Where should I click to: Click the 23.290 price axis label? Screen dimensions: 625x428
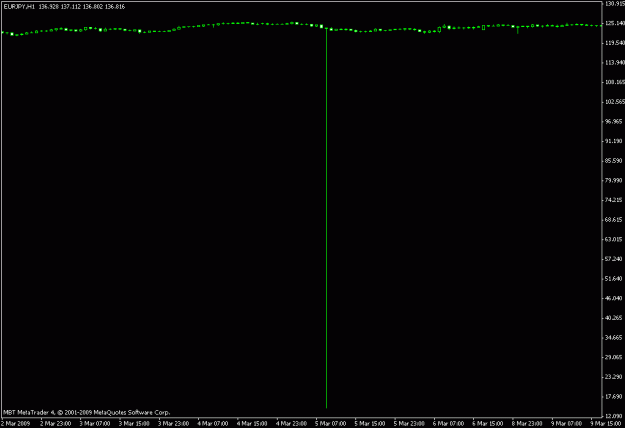coord(615,377)
